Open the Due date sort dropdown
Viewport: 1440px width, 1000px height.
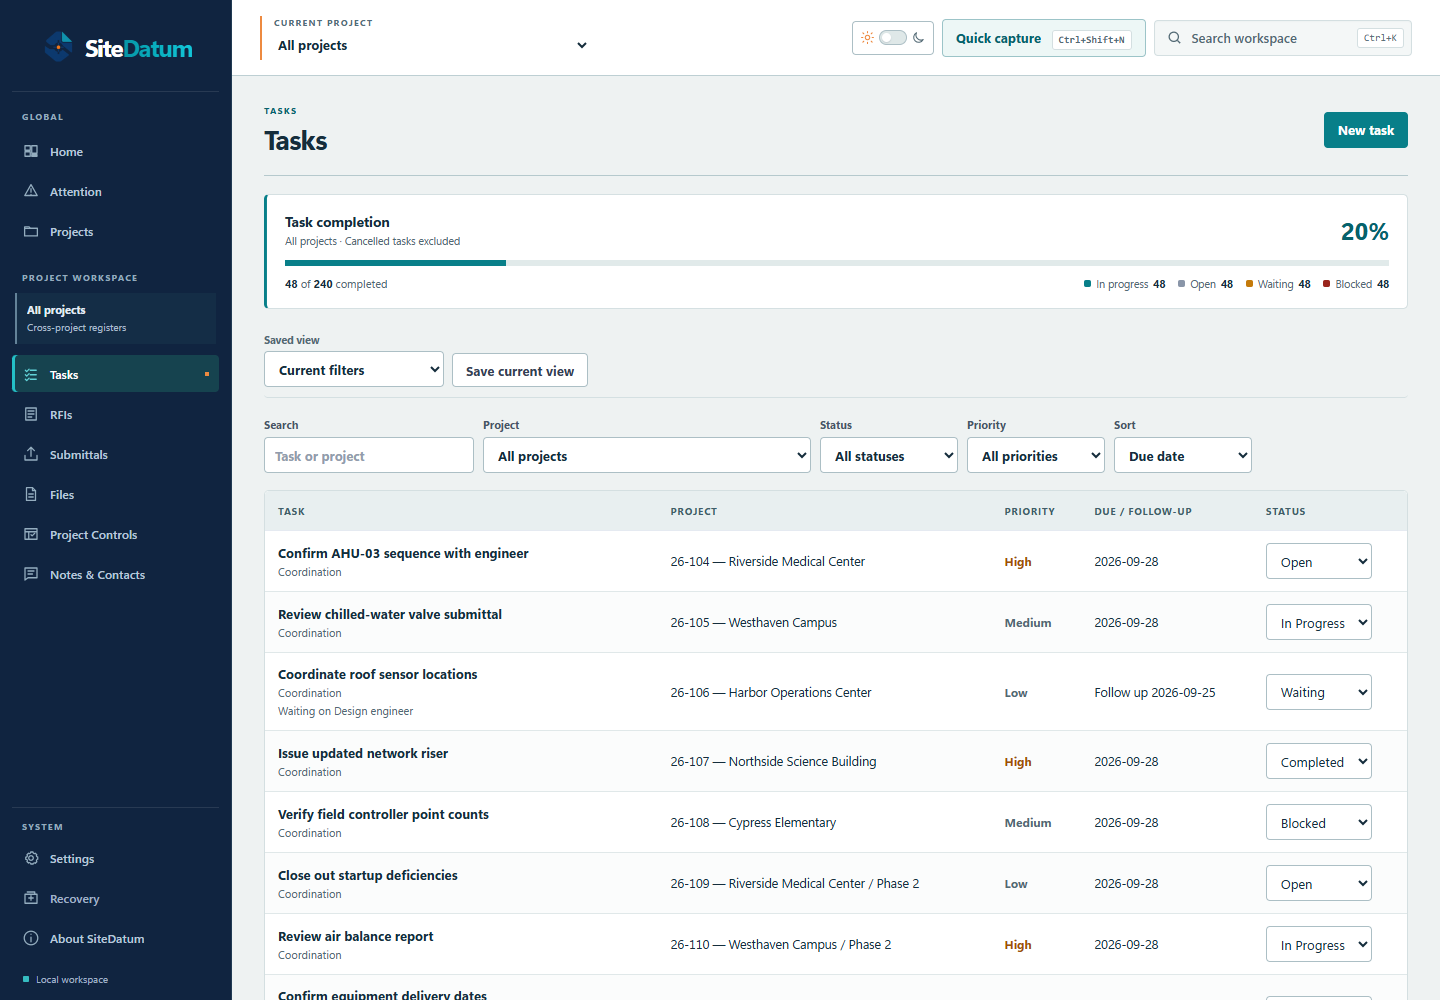pyautogui.click(x=1183, y=455)
